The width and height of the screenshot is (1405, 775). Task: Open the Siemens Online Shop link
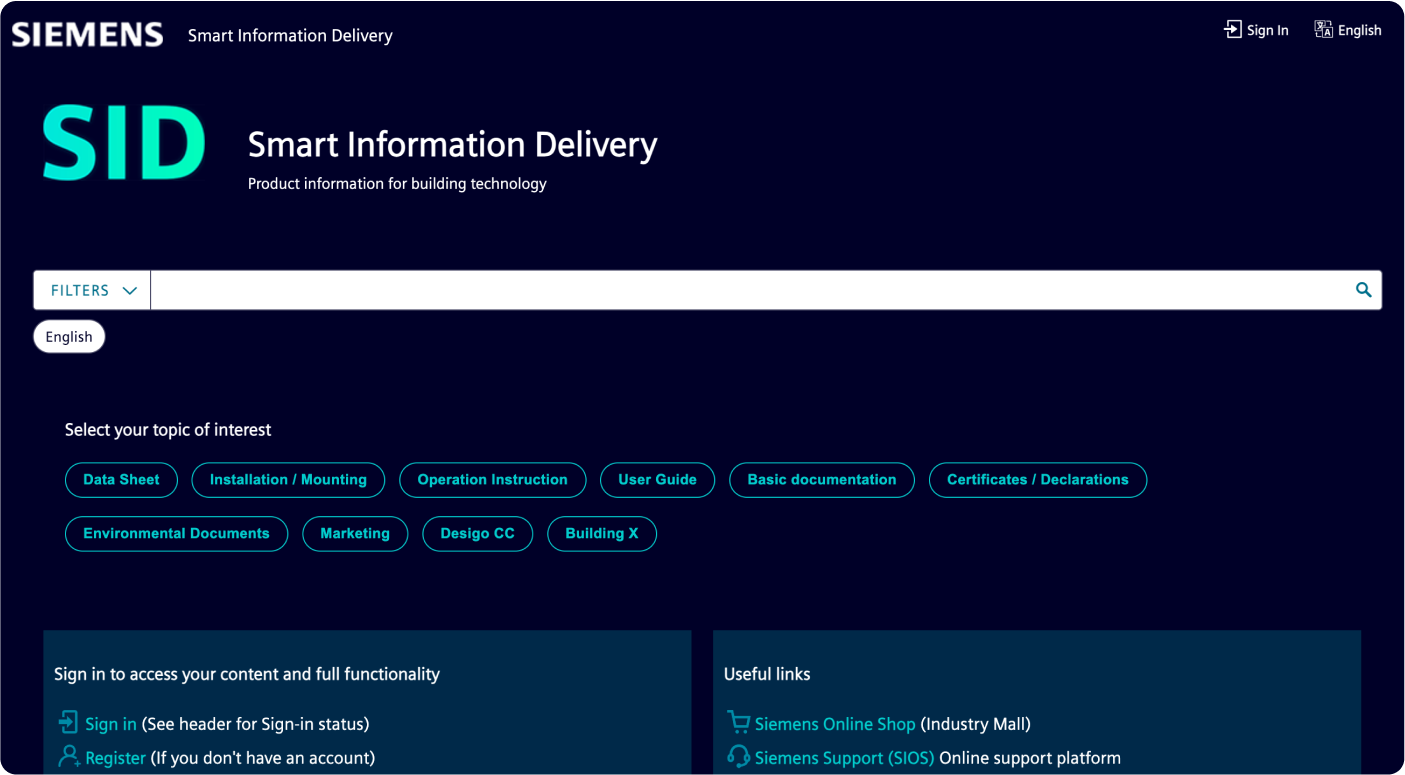pos(834,724)
